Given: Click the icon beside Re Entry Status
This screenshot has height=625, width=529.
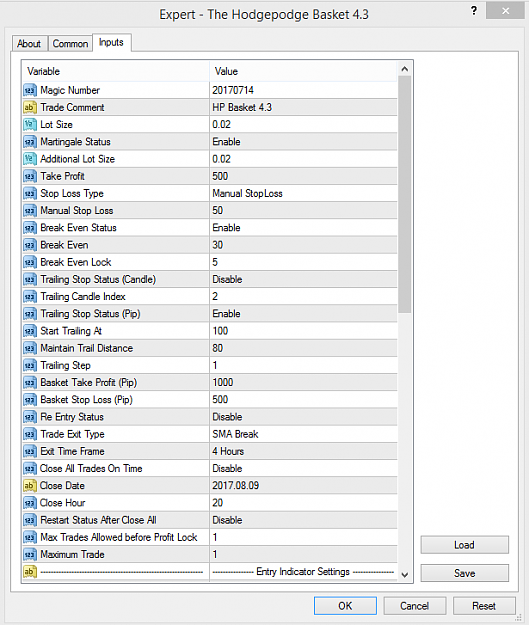Looking at the screenshot, I should pos(30,417).
